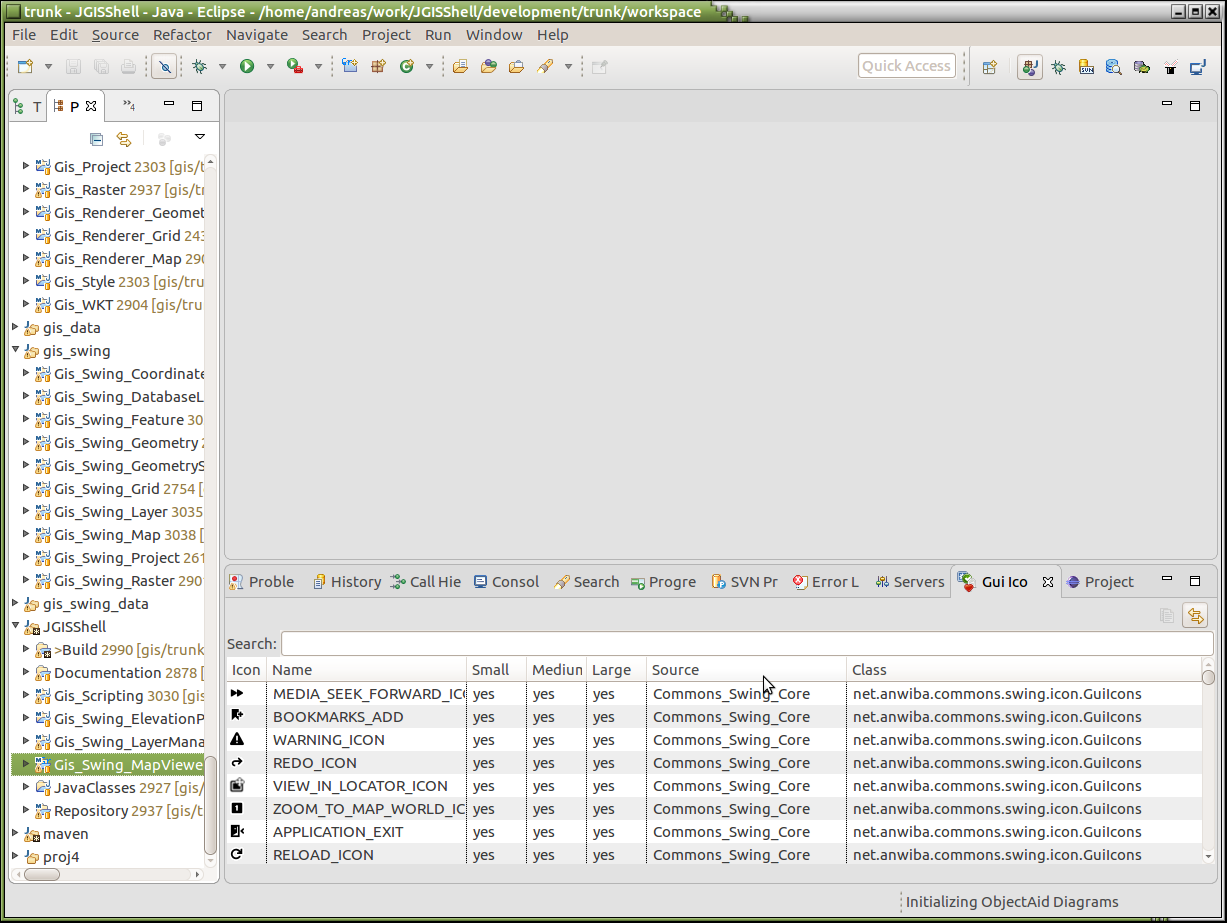
Task: Click the BOOKMARKS_ADD icon cell
Action: 237,716
